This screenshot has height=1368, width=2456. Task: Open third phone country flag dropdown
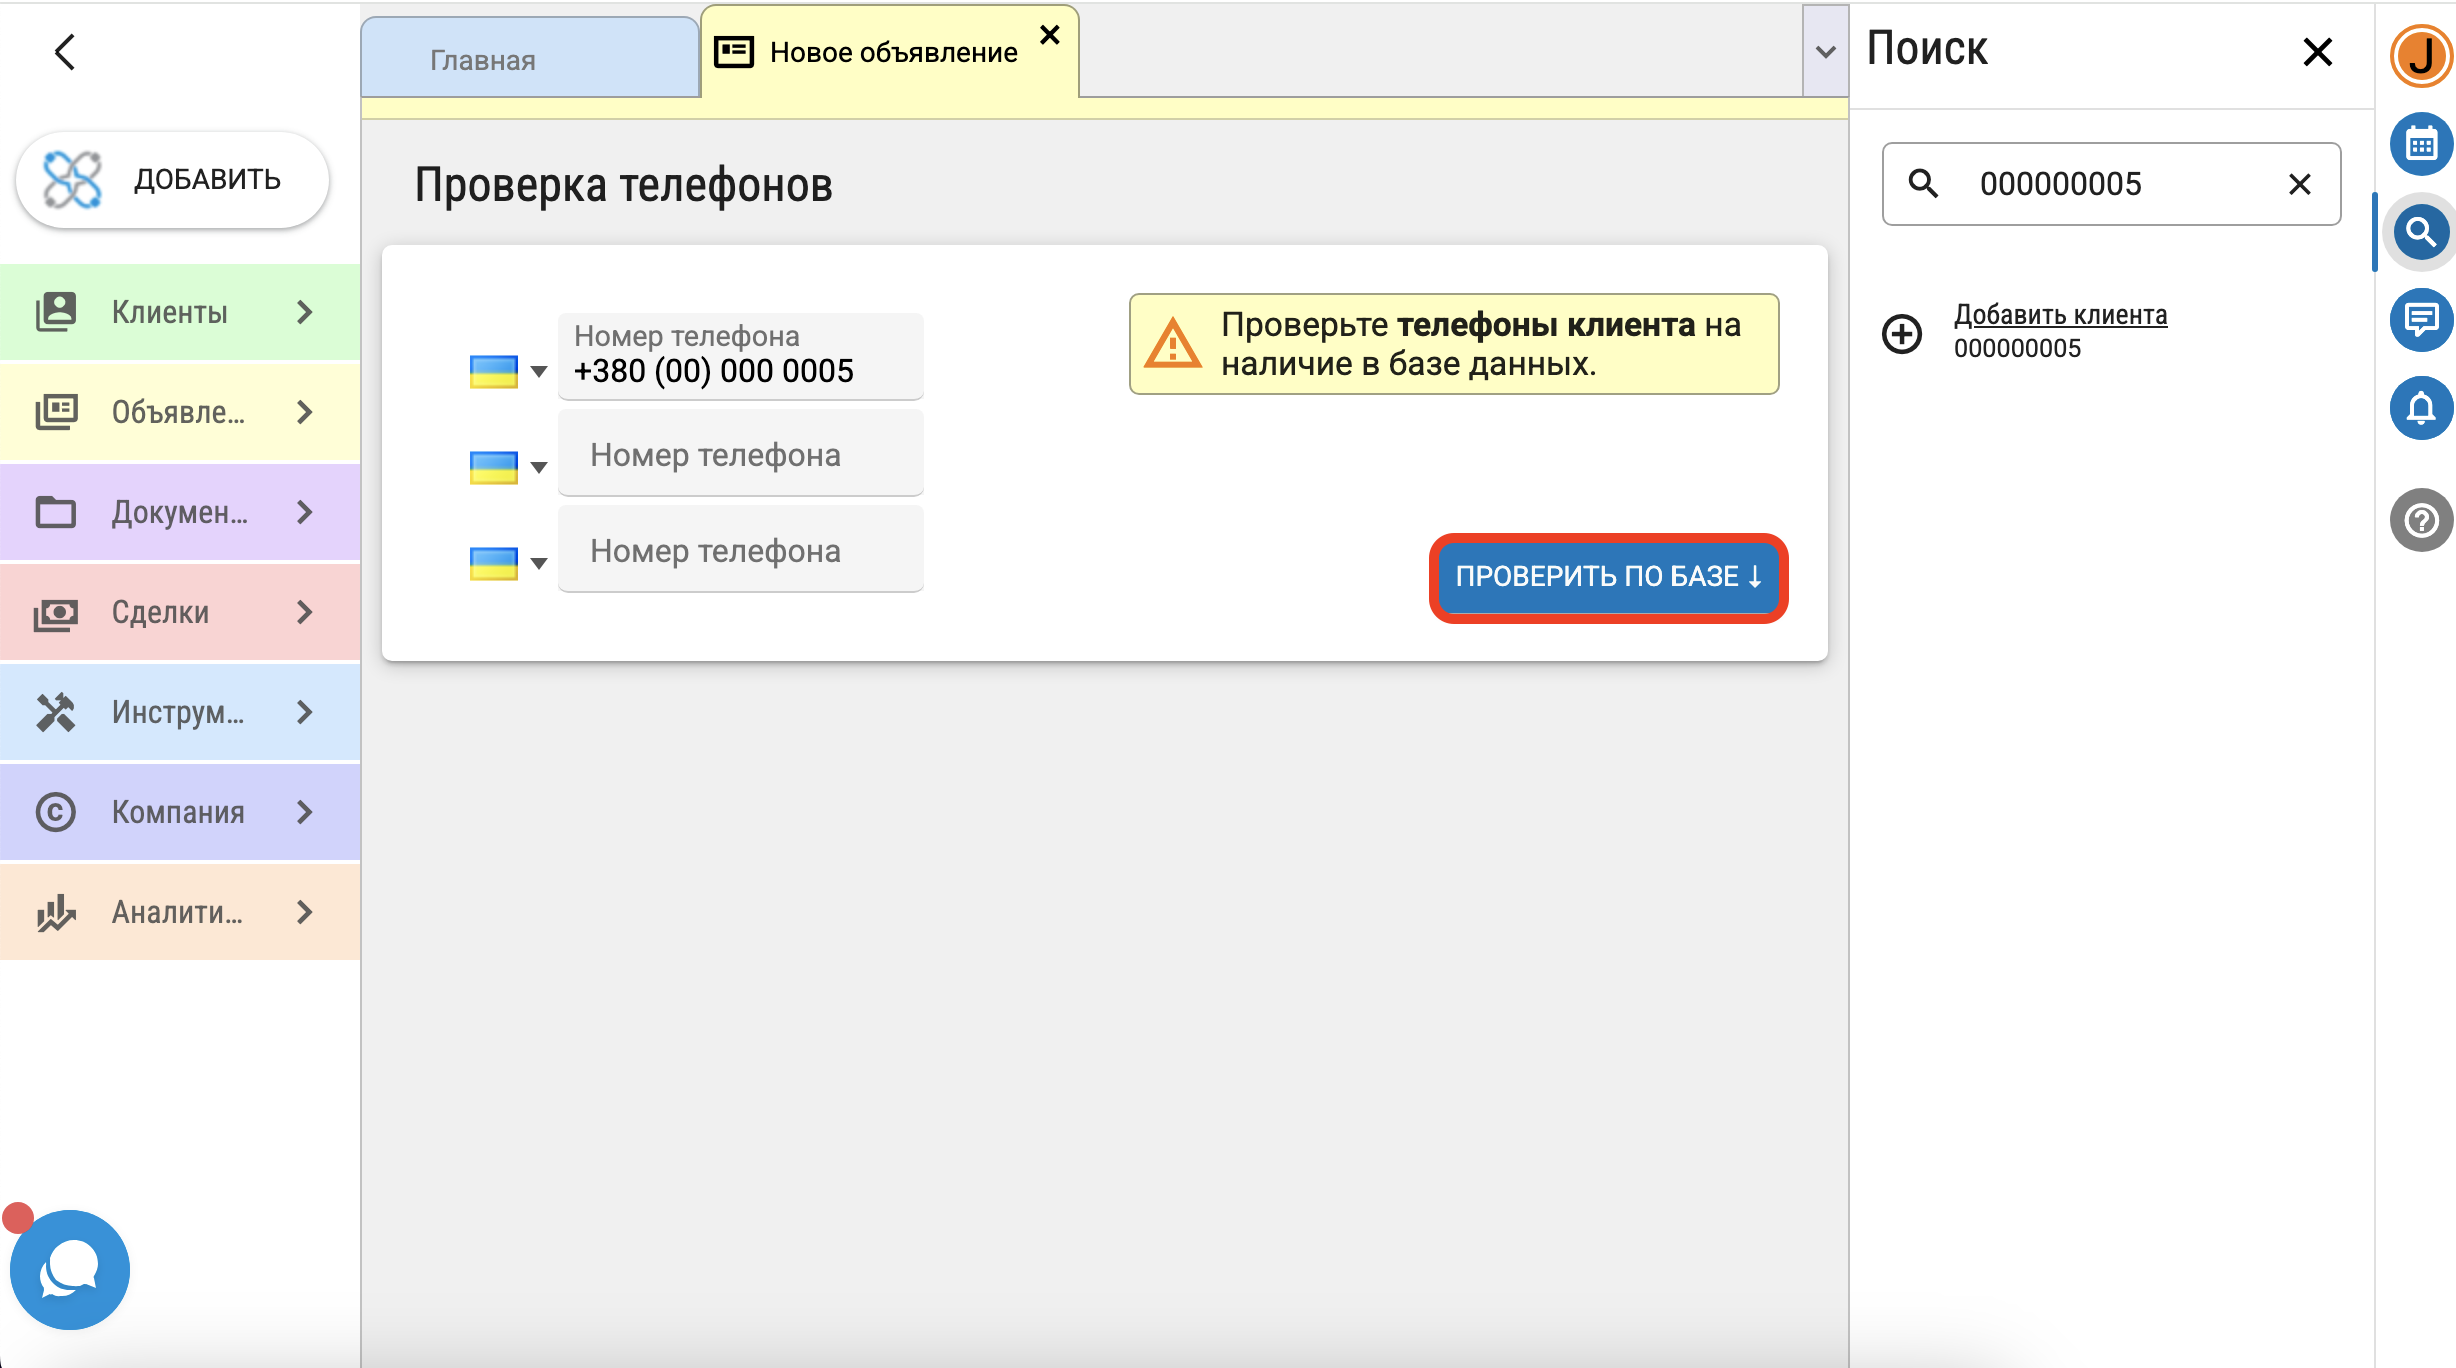pos(508,563)
